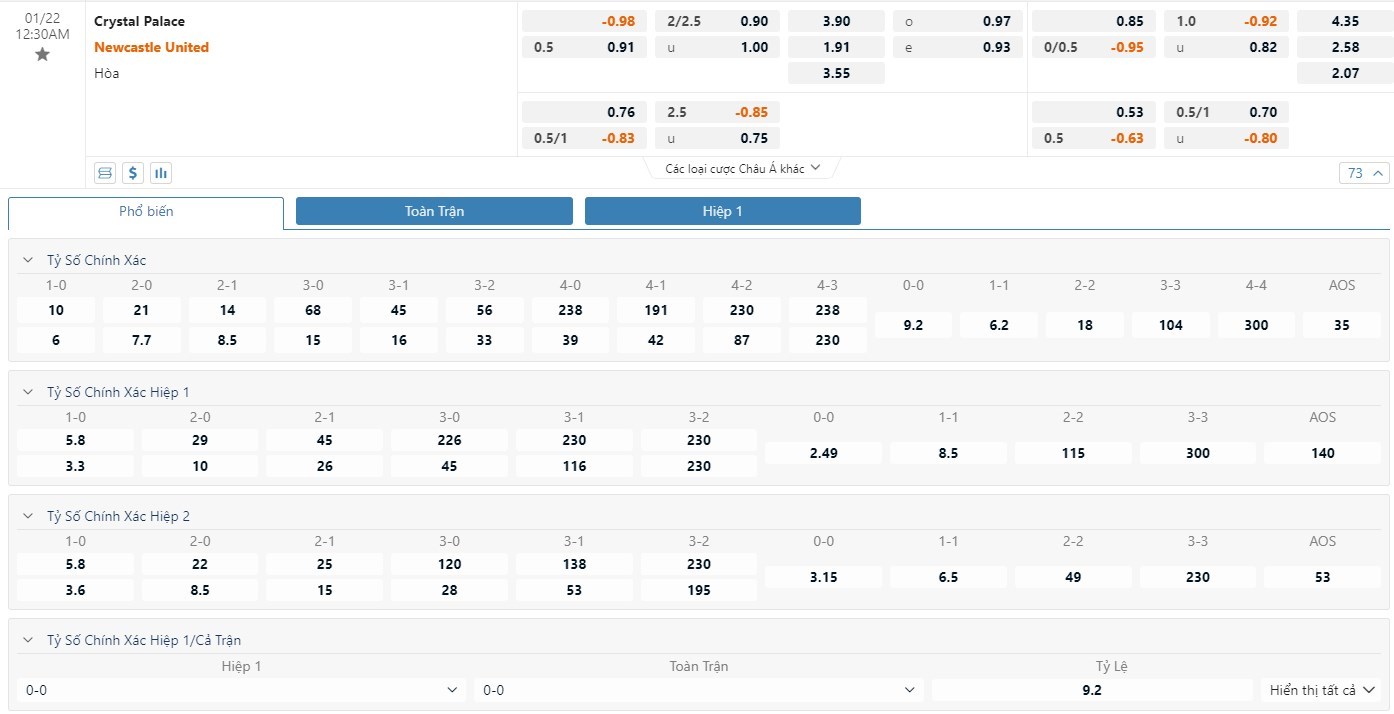This screenshot has height=714, width=1394.
Task: Open the Toàn Trận score dropdown
Action: coord(698,690)
